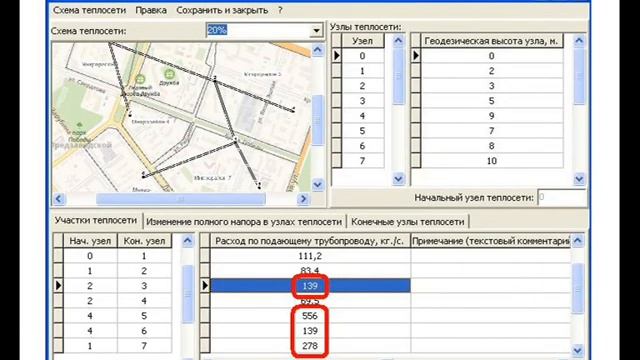Open the ? help menu
This screenshot has height=360, width=640.
(x=280, y=10)
